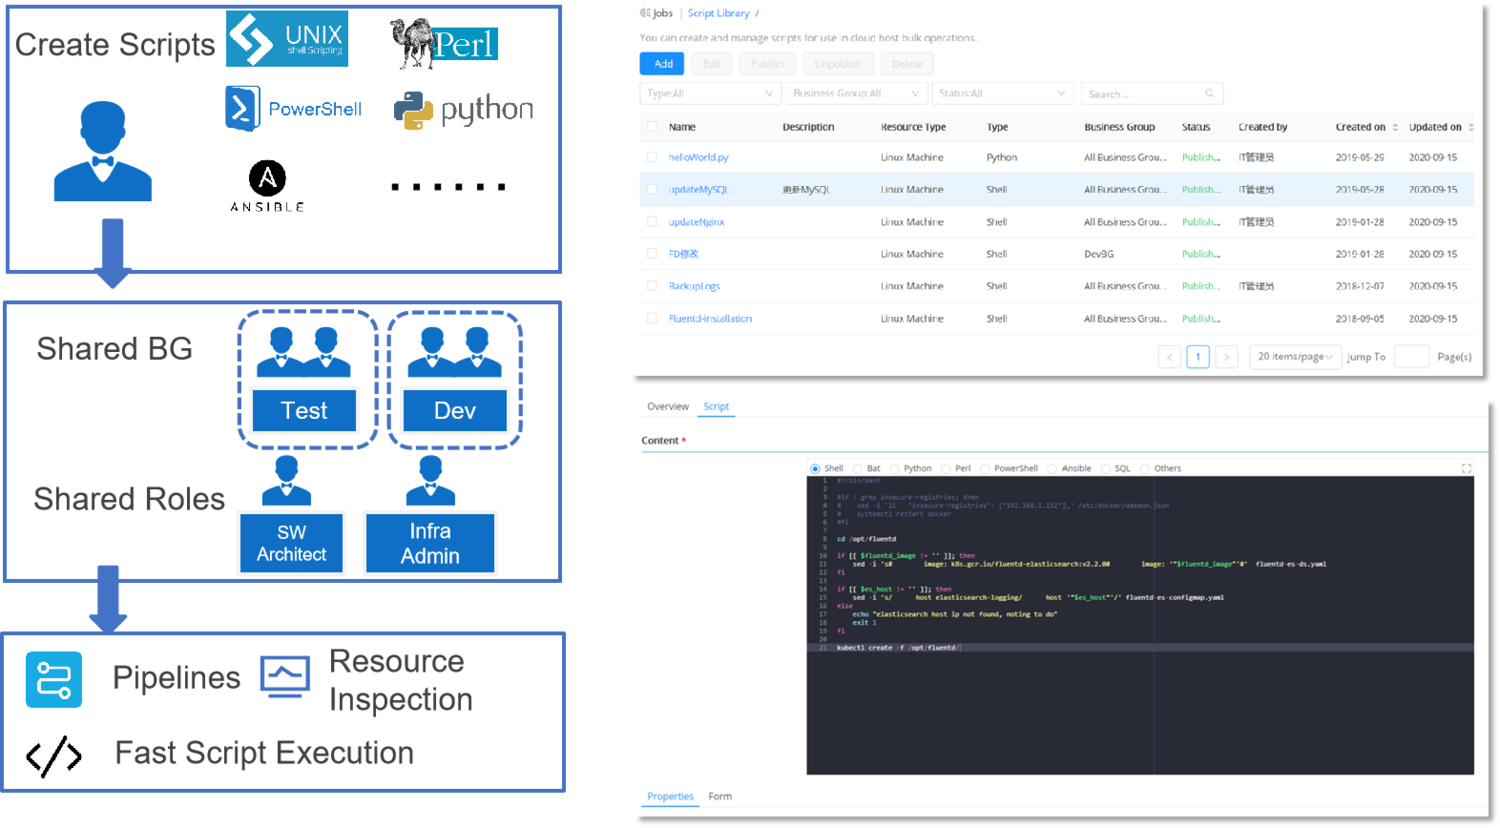Open the 20 items/page dropdown
The width and height of the screenshot is (1500, 828).
[x=1294, y=357]
